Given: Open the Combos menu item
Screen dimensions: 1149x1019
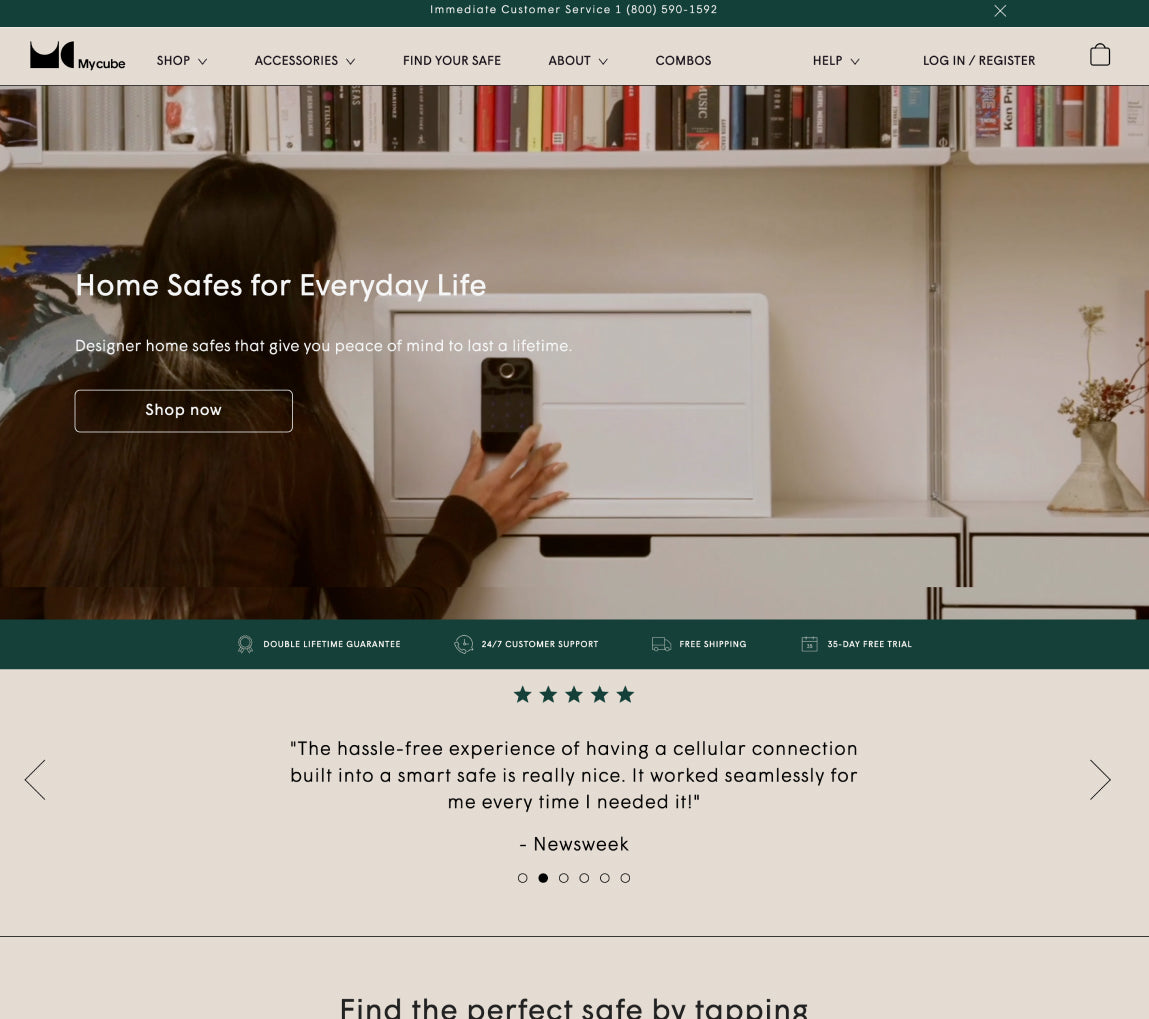Looking at the screenshot, I should pyautogui.click(x=683, y=61).
